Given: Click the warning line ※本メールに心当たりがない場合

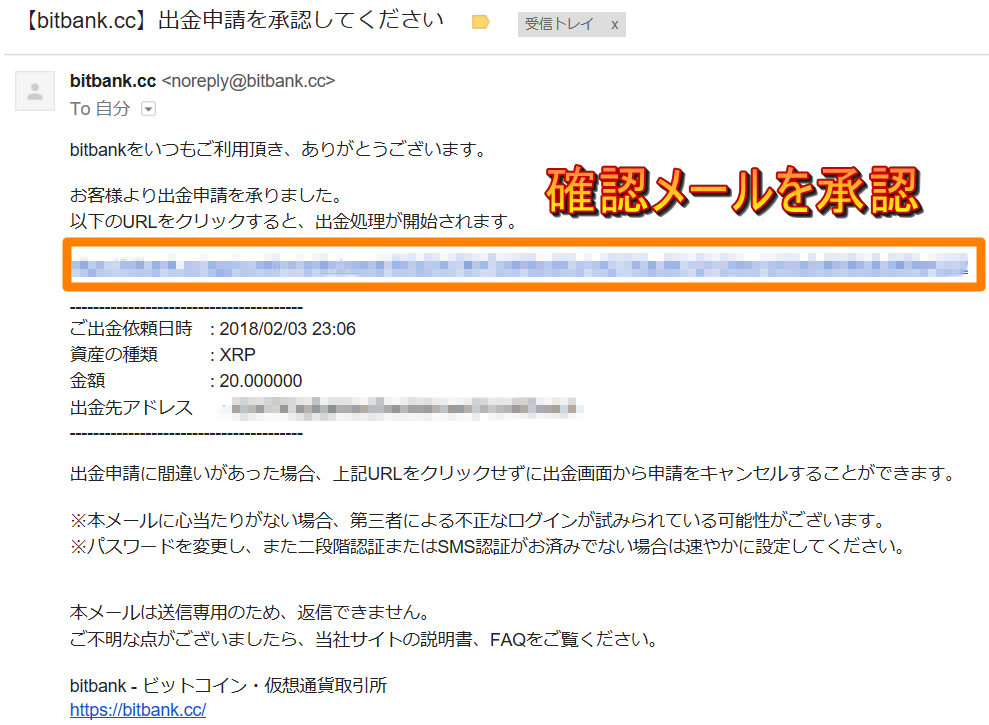Looking at the screenshot, I should tap(479, 521).
